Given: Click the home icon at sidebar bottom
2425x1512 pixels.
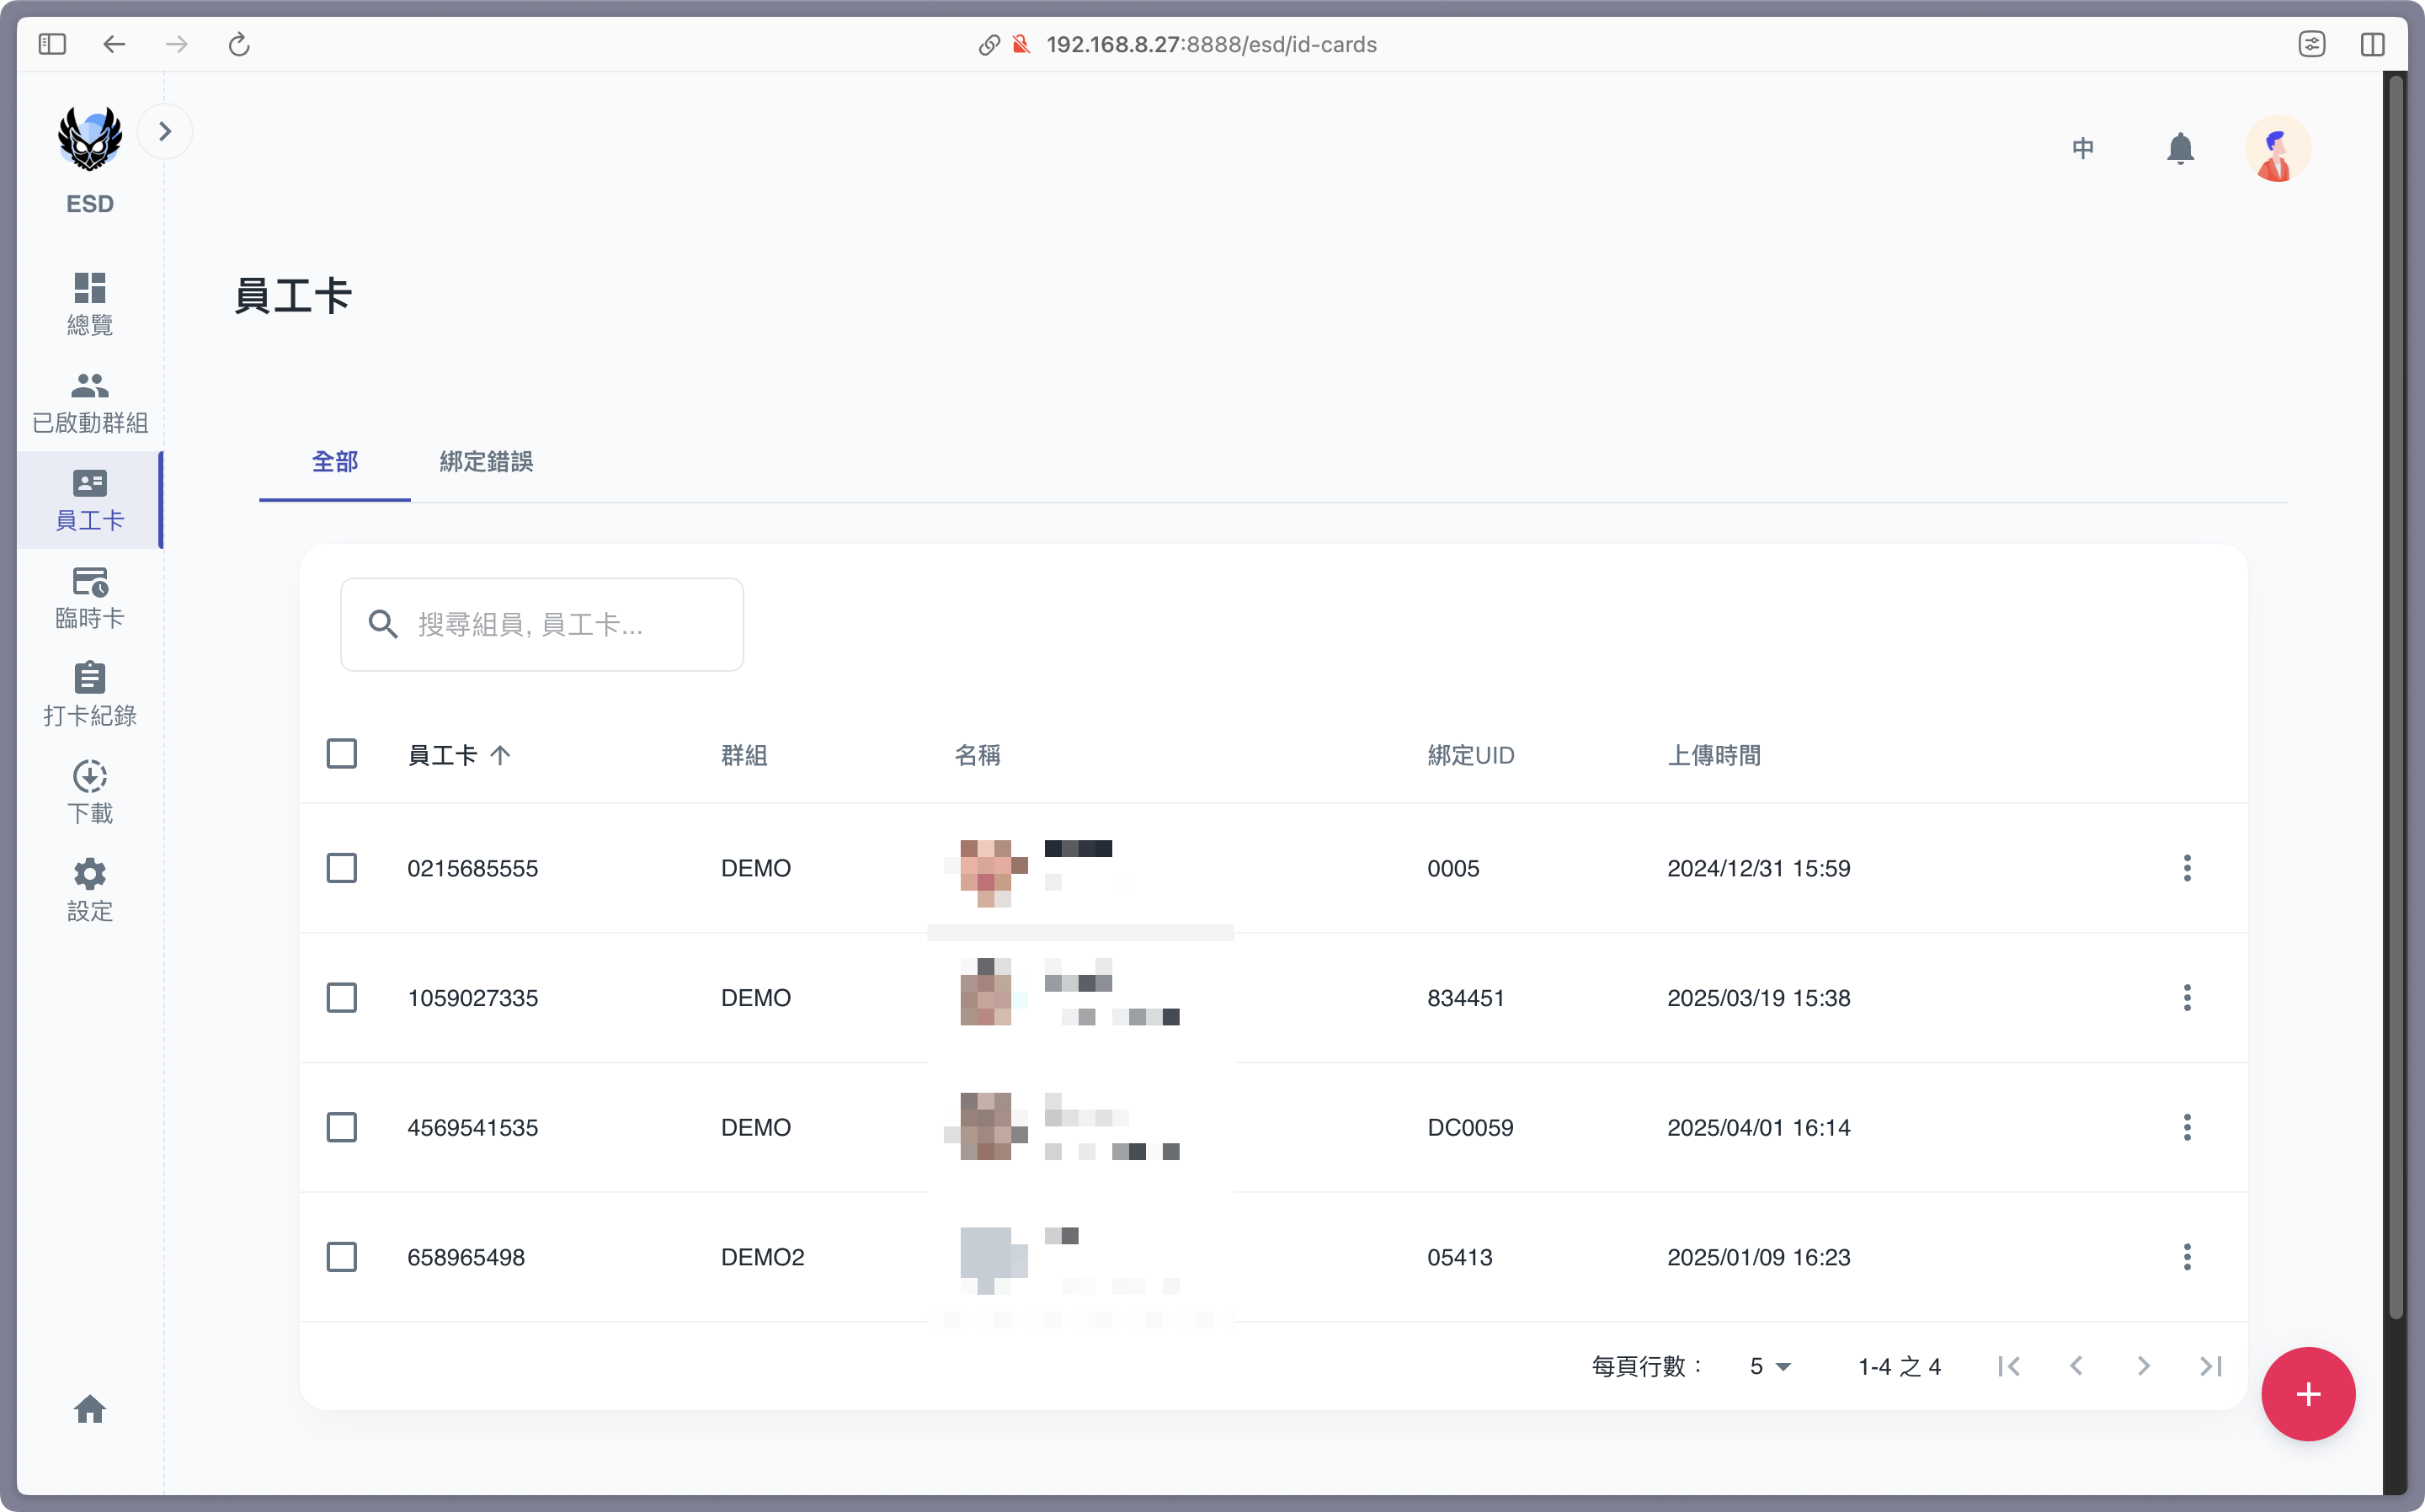Looking at the screenshot, I should [90, 1409].
